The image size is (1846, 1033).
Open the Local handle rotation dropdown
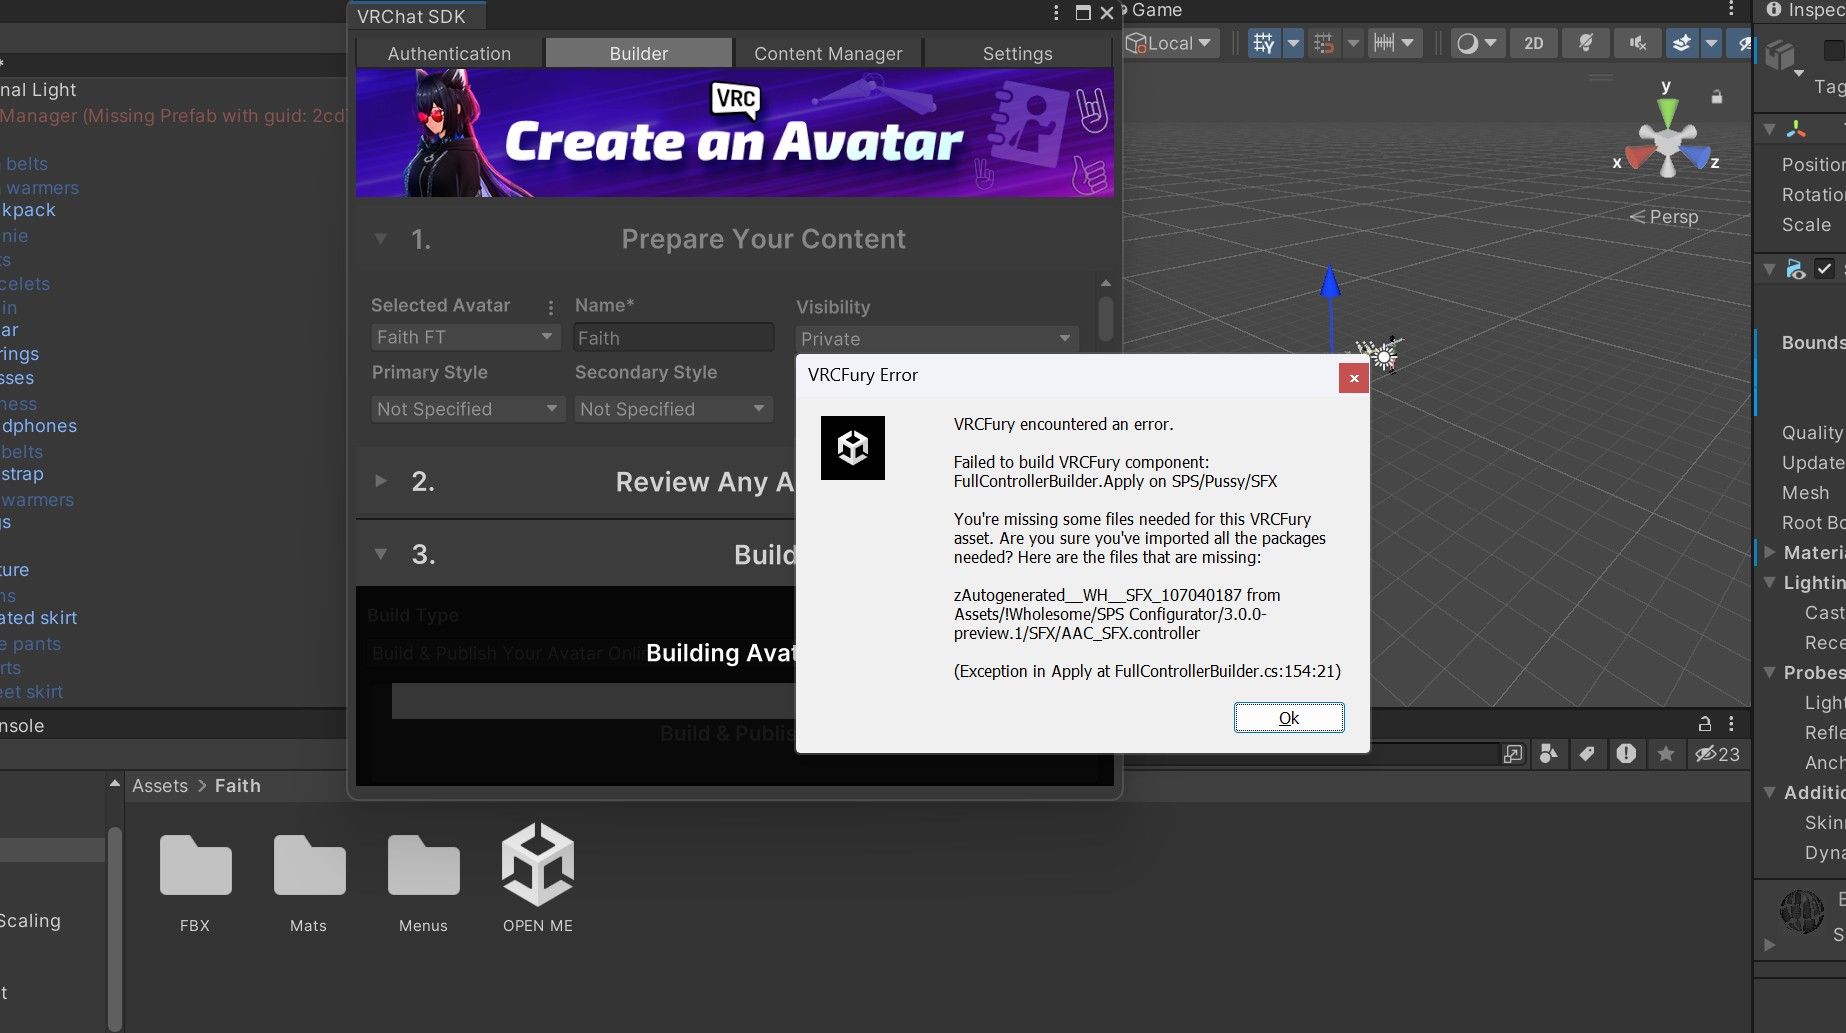1169,43
